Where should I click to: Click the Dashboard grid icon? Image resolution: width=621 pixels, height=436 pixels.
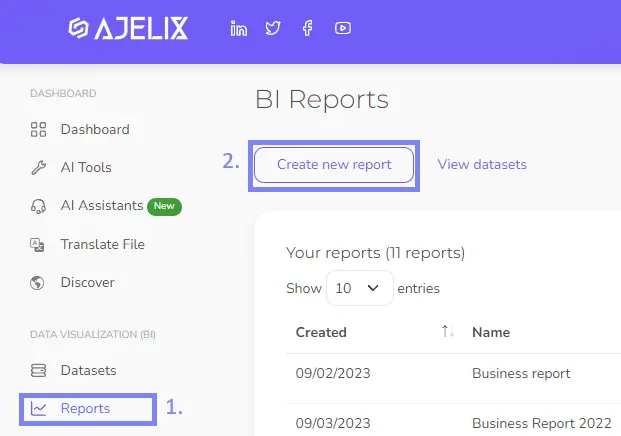tap(38, 129)
